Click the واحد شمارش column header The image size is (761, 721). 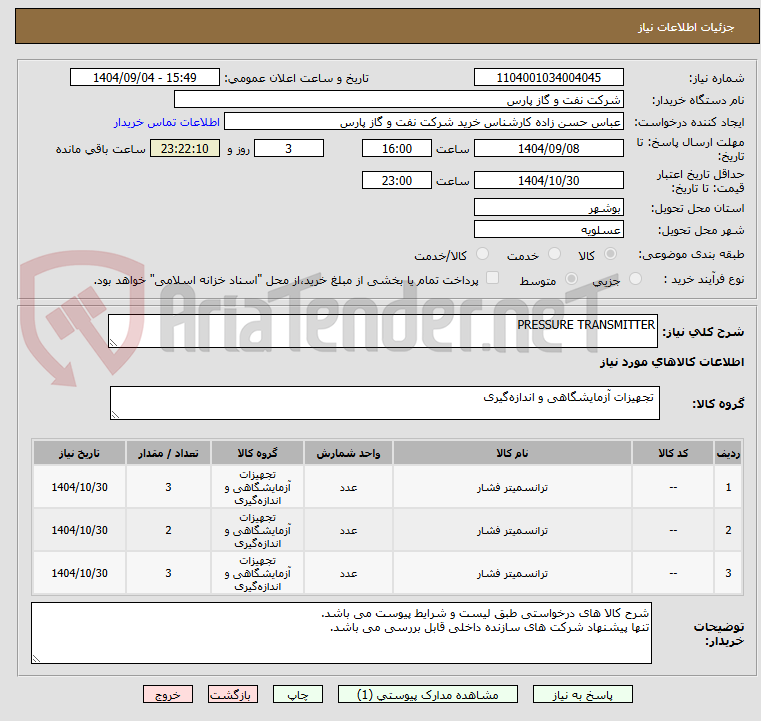click(348, 453)
